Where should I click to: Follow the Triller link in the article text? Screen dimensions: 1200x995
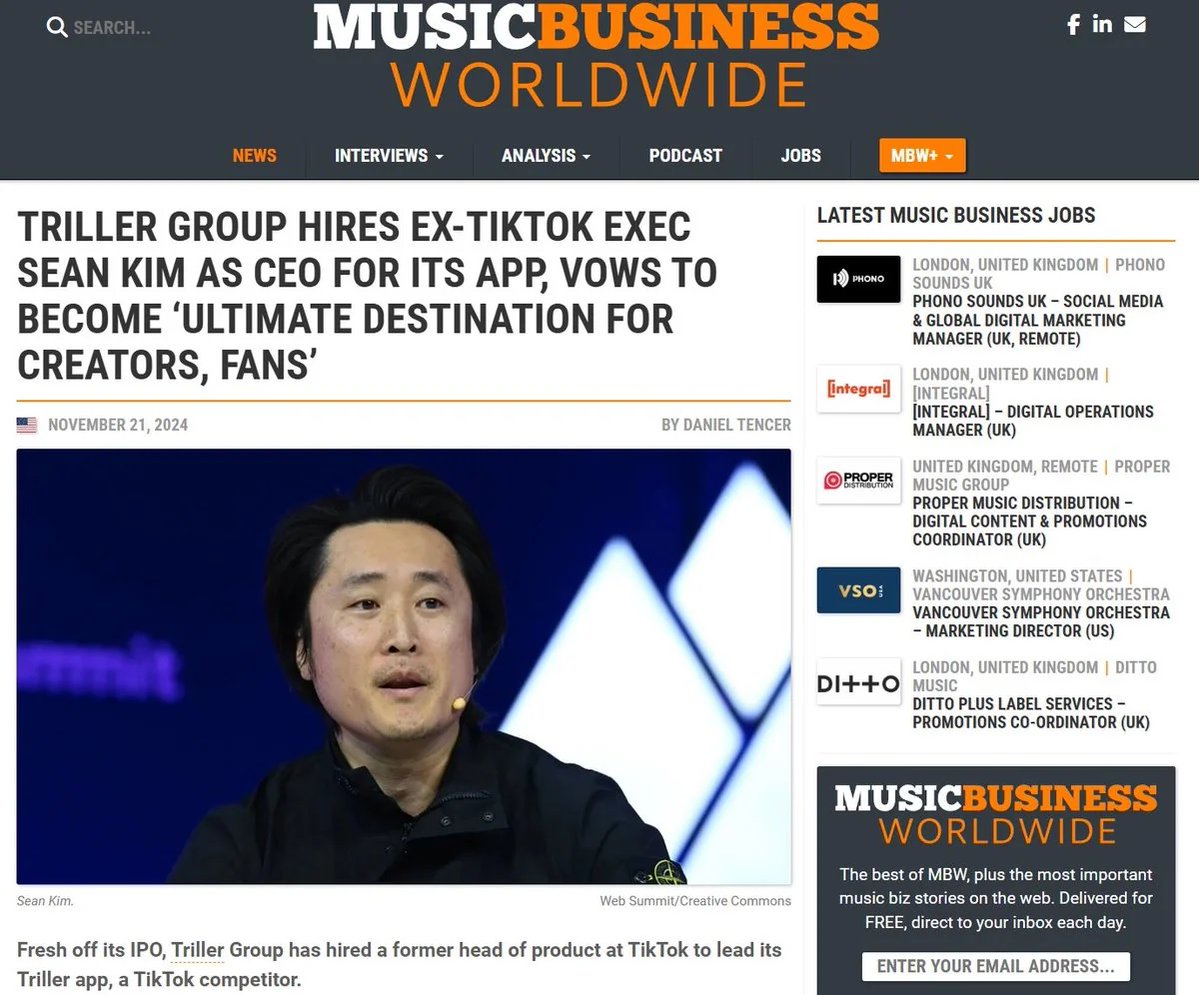197,949
